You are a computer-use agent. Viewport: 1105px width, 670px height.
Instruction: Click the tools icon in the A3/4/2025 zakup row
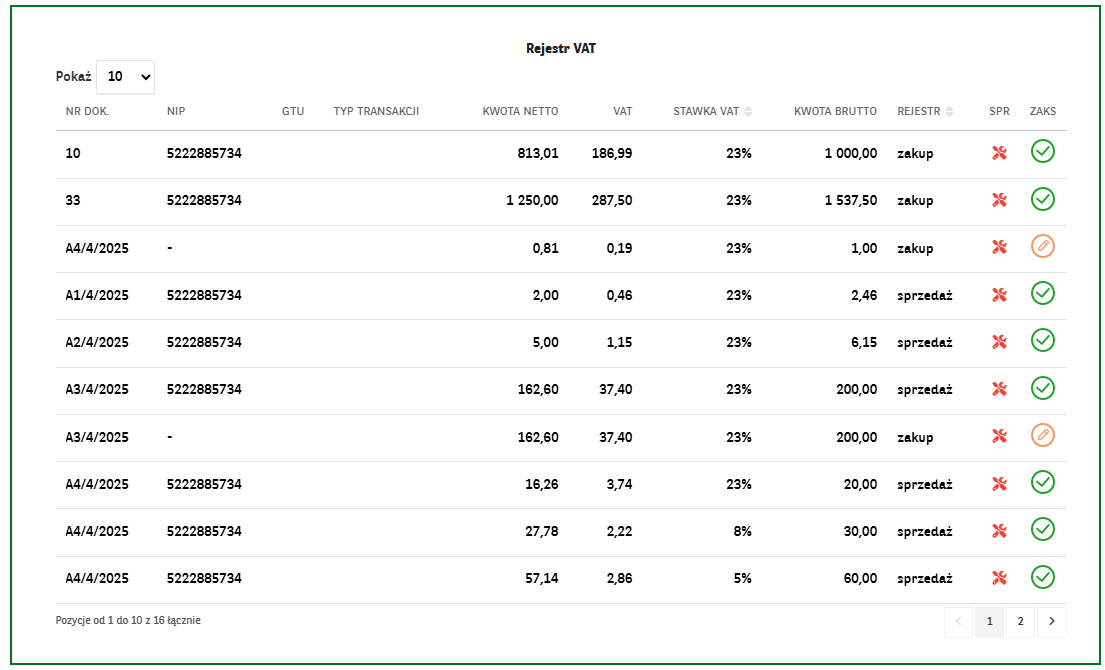coord(999,436)
